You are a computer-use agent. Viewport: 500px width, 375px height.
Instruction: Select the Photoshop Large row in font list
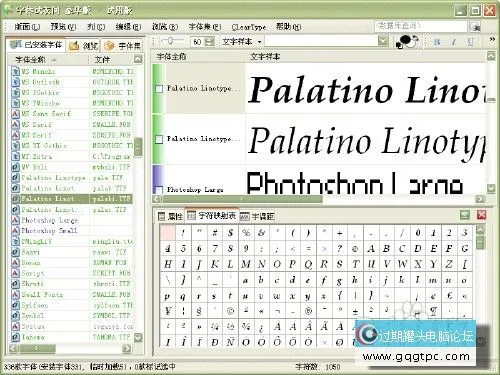(72, 220)
